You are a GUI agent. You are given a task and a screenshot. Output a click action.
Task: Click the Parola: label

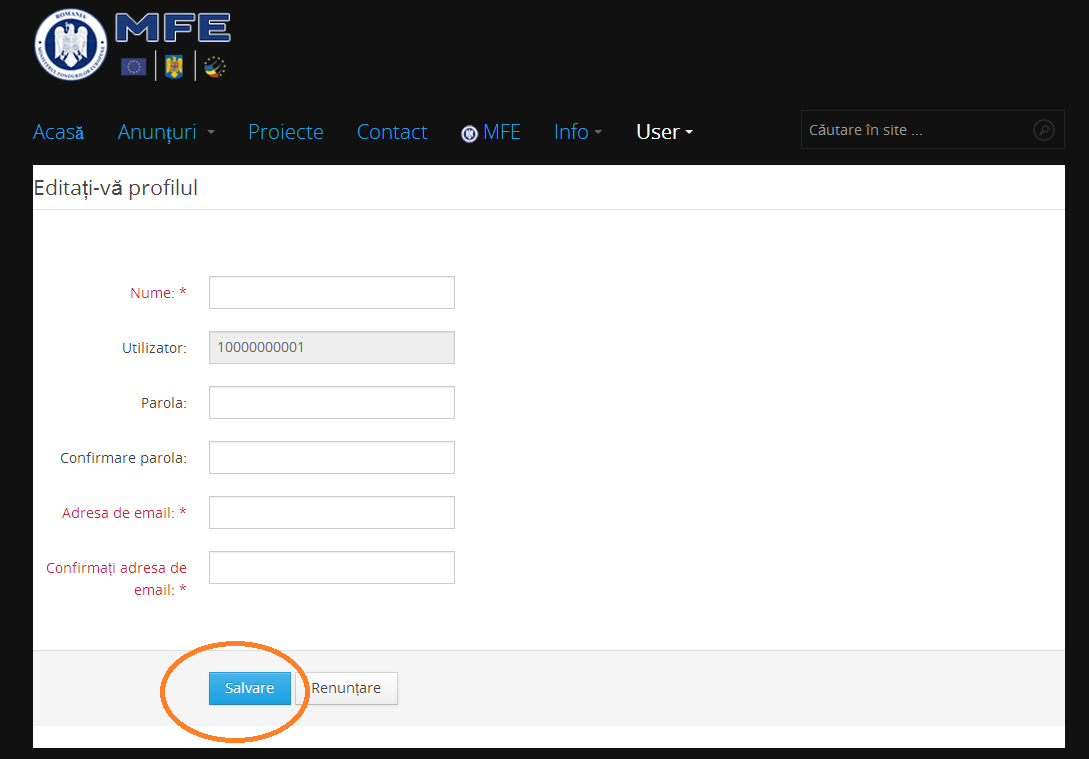tap(164, 403)
